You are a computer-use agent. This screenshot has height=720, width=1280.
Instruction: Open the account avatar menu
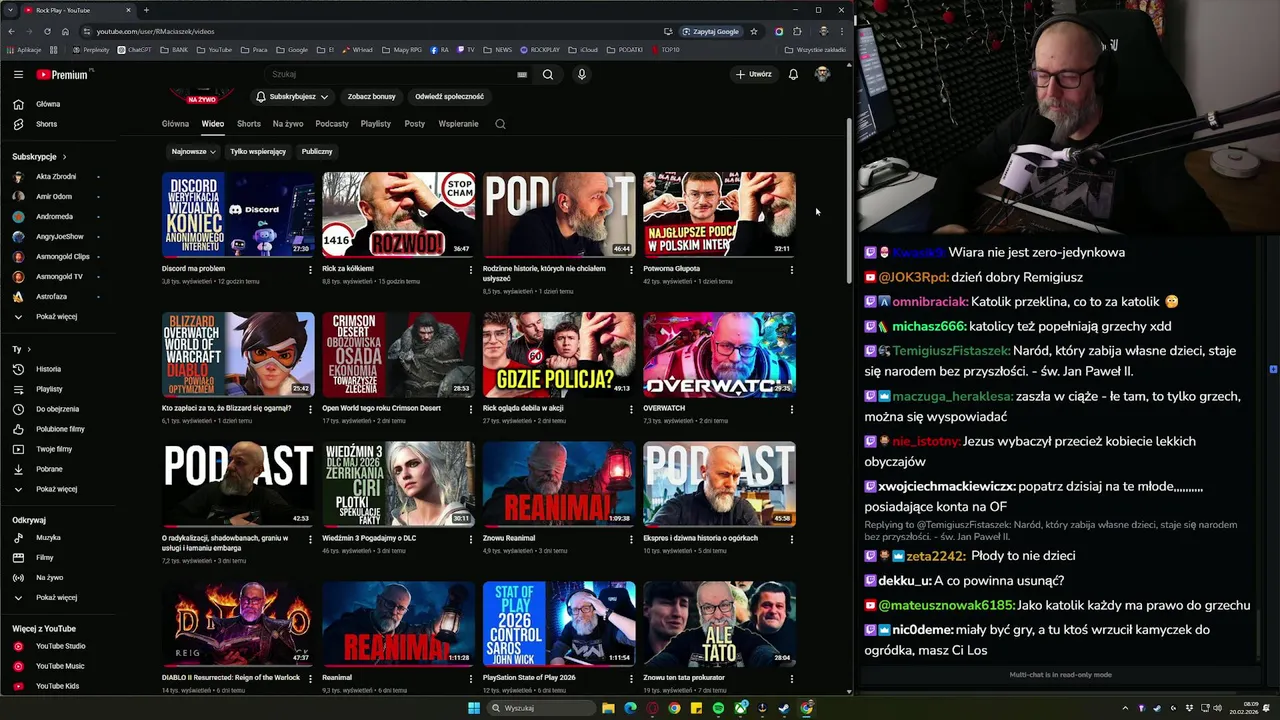[x=822, y=74]
